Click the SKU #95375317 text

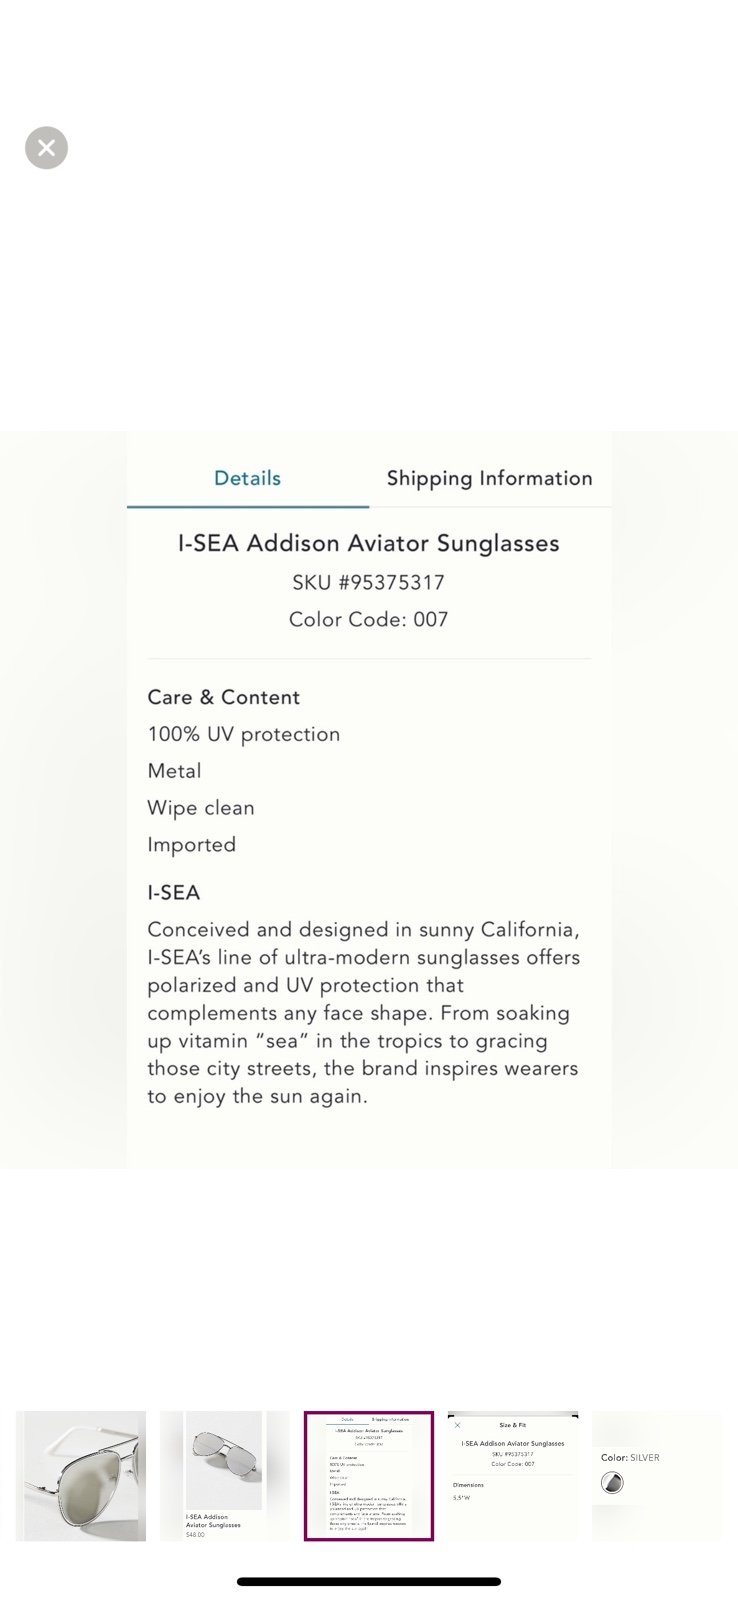click(x=369, y=582)
